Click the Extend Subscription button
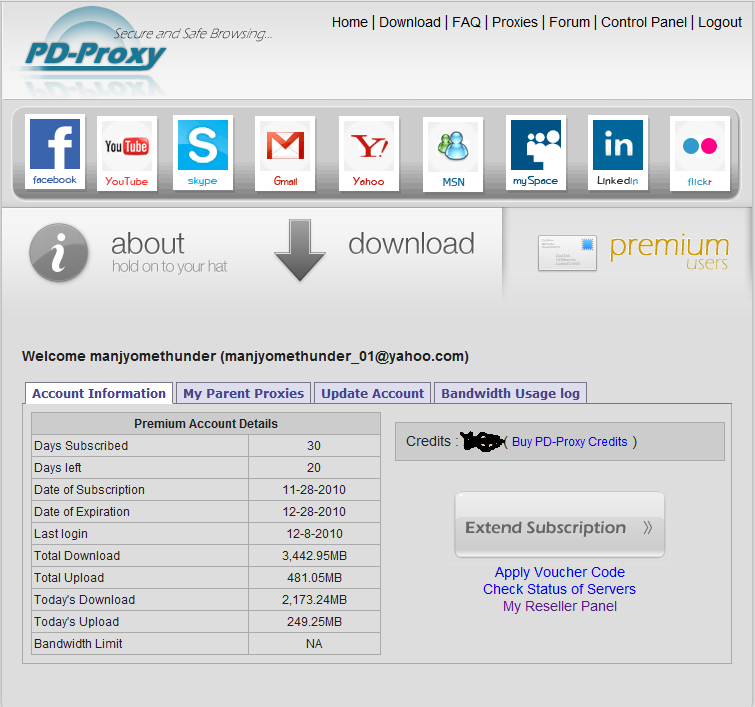755x707 pixels. pos(560,526)
